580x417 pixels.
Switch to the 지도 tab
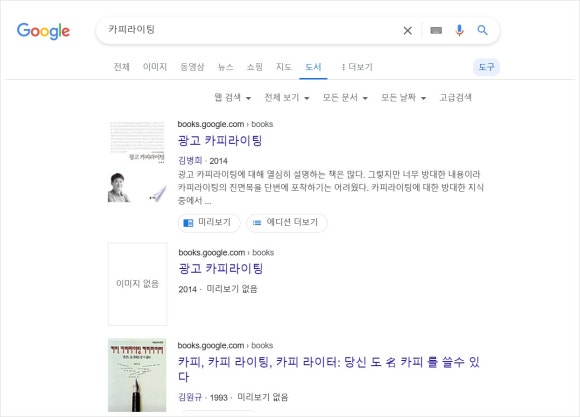tap(284, 67)
